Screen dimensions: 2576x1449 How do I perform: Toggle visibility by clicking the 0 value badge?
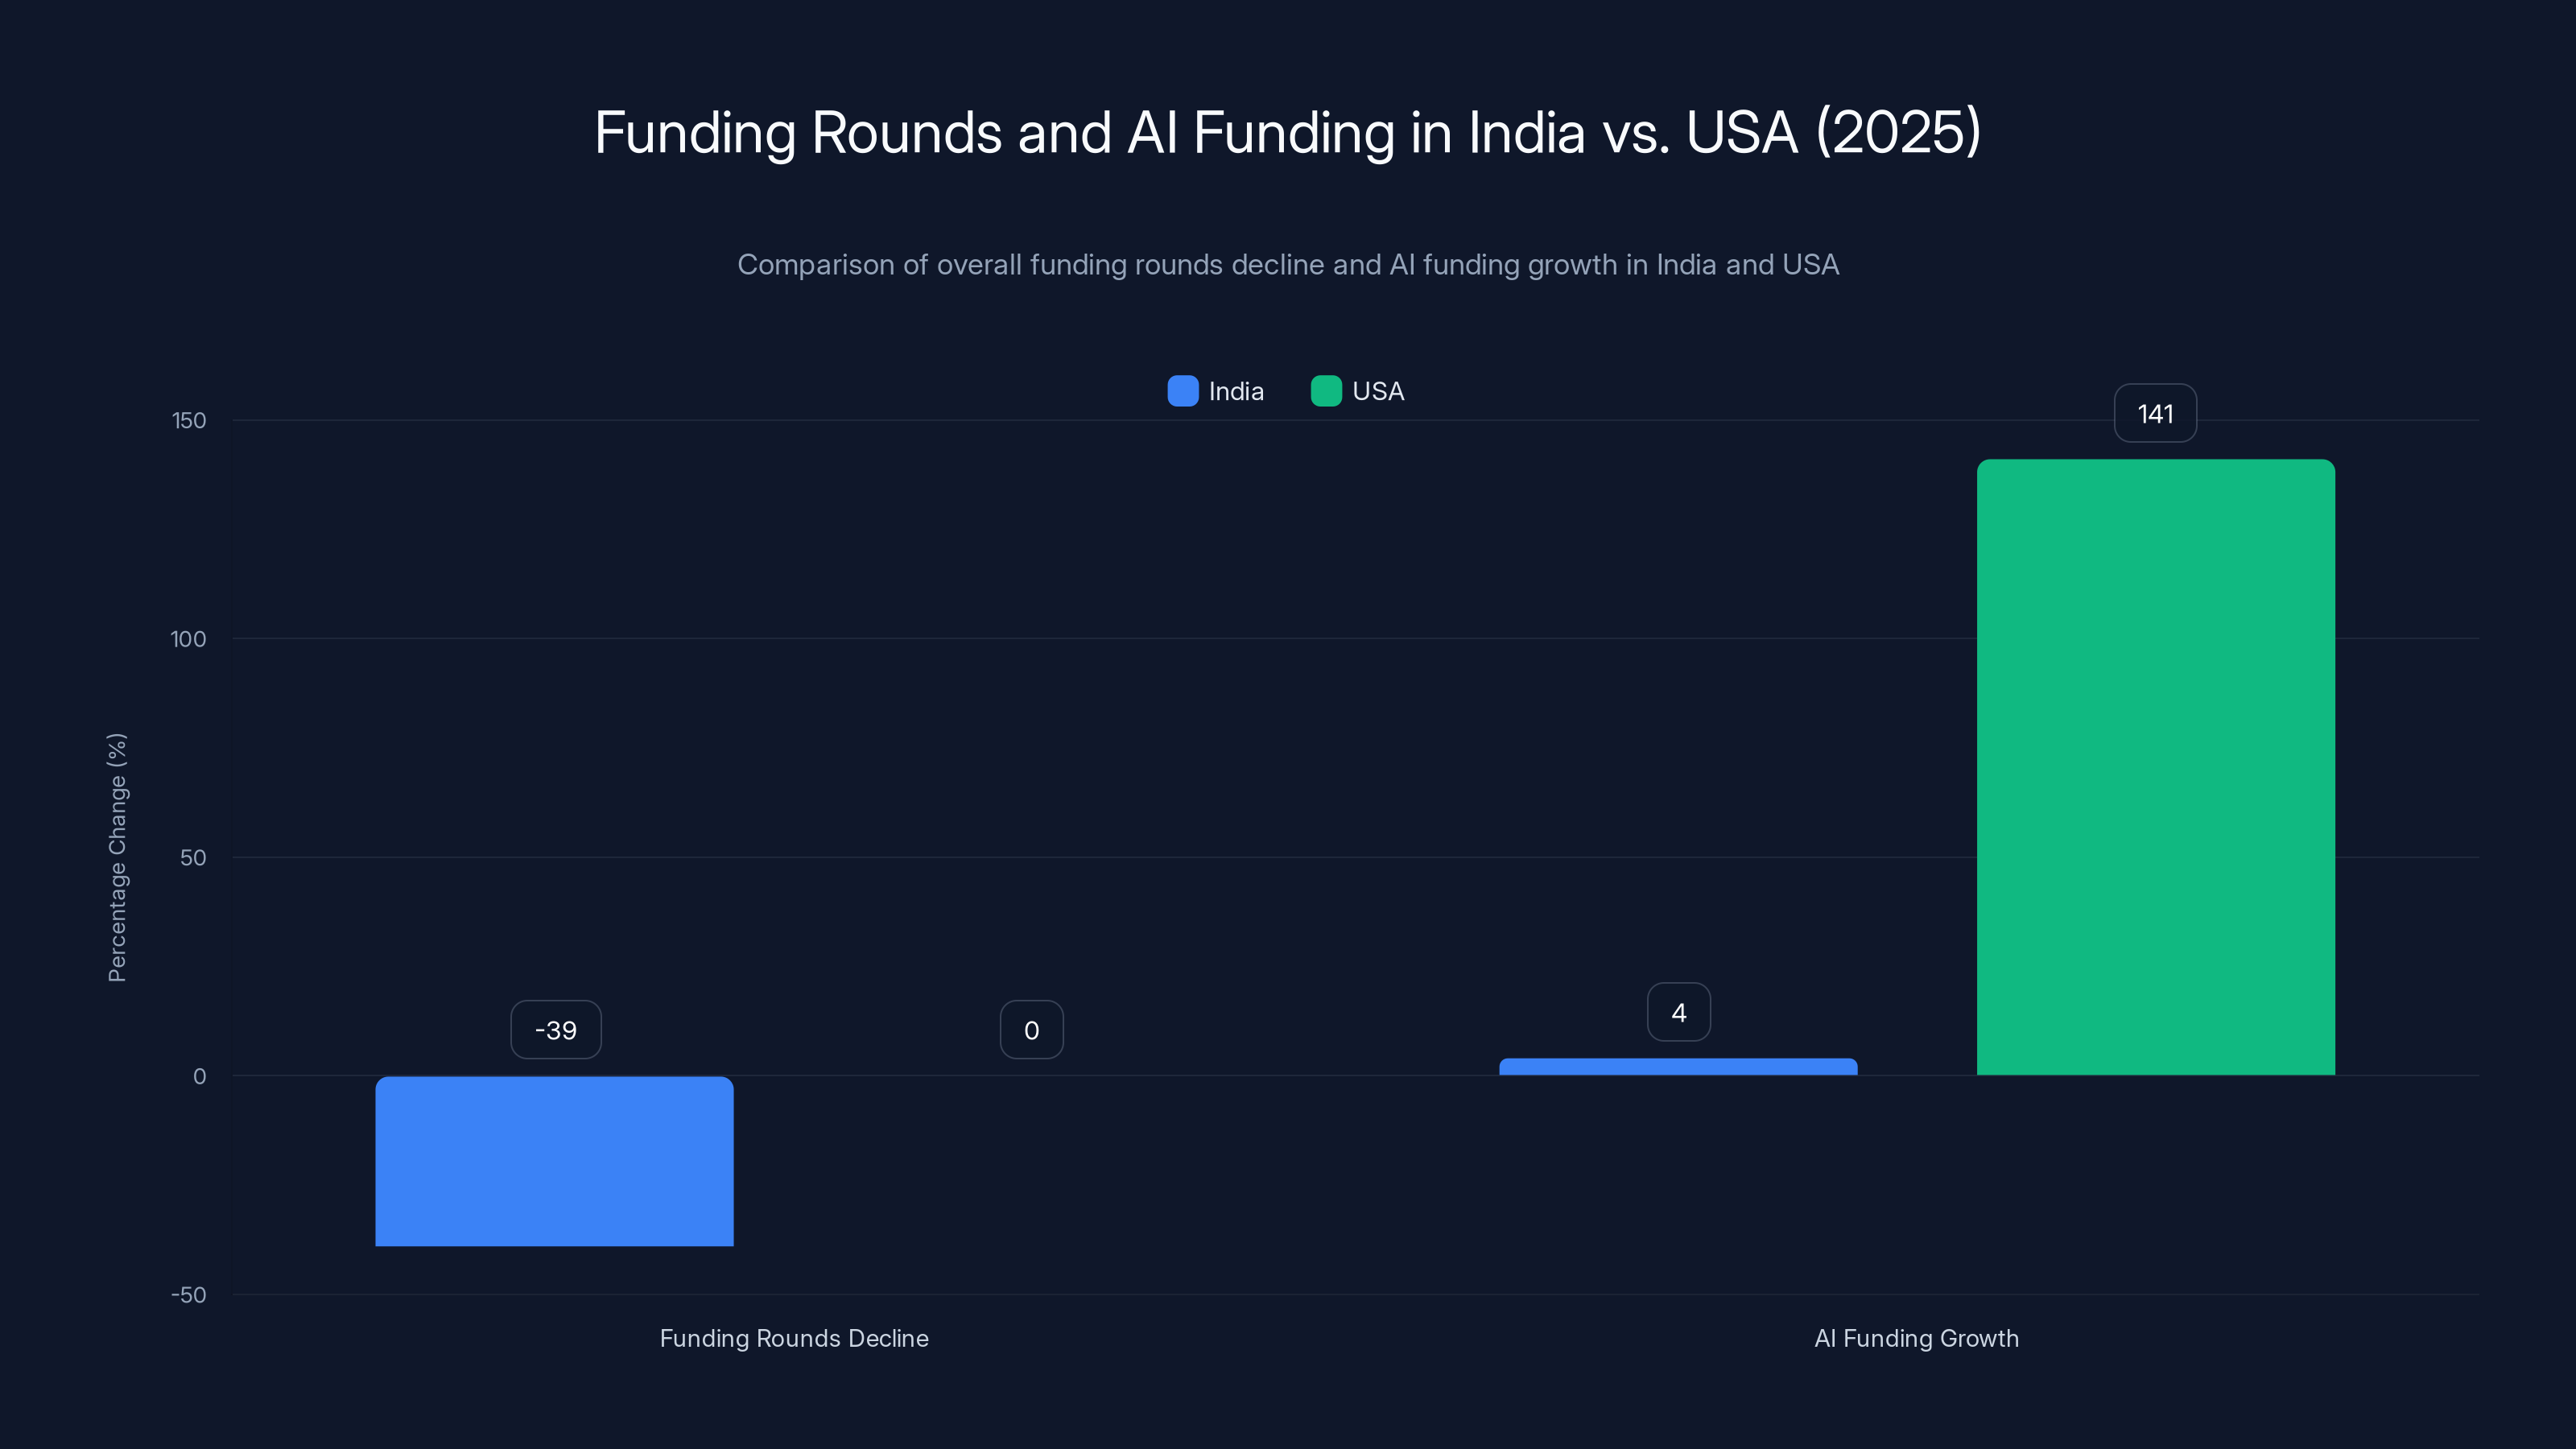tap(1031, 1029)
